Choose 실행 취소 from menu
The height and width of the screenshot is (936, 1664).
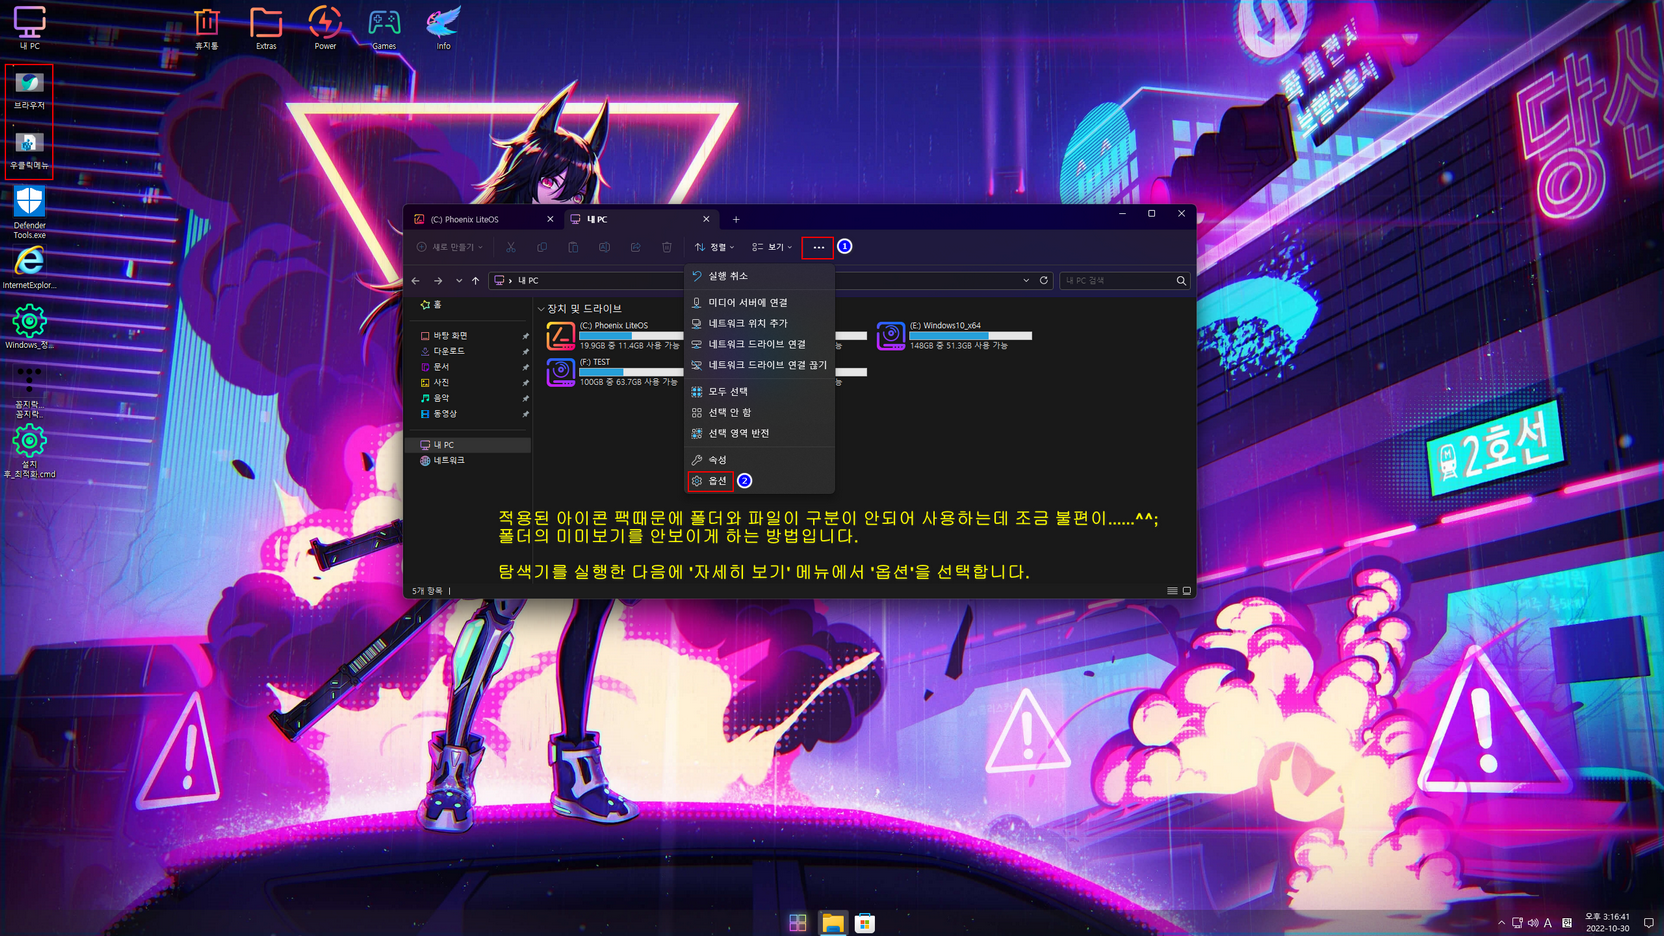pyautogui.click(x=760, y=276)
